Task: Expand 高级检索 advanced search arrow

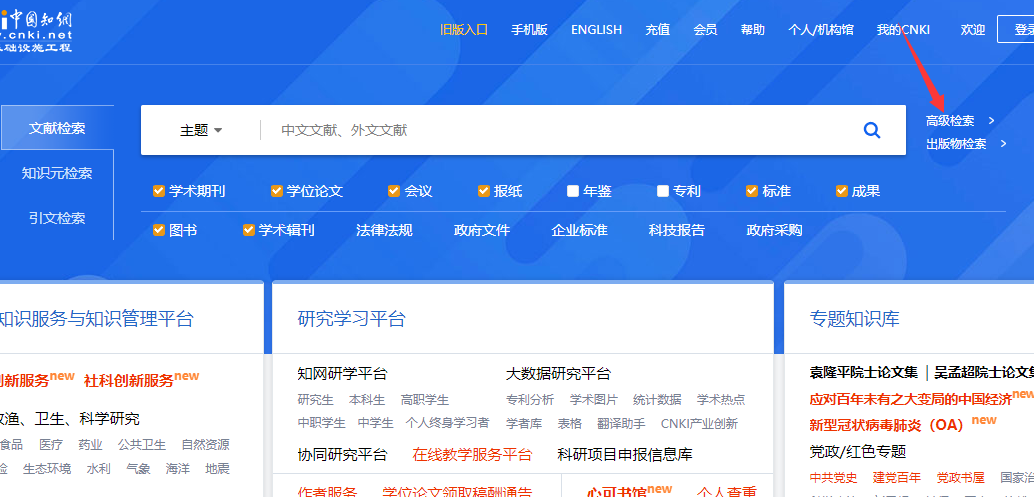Action: pos(991,121)
